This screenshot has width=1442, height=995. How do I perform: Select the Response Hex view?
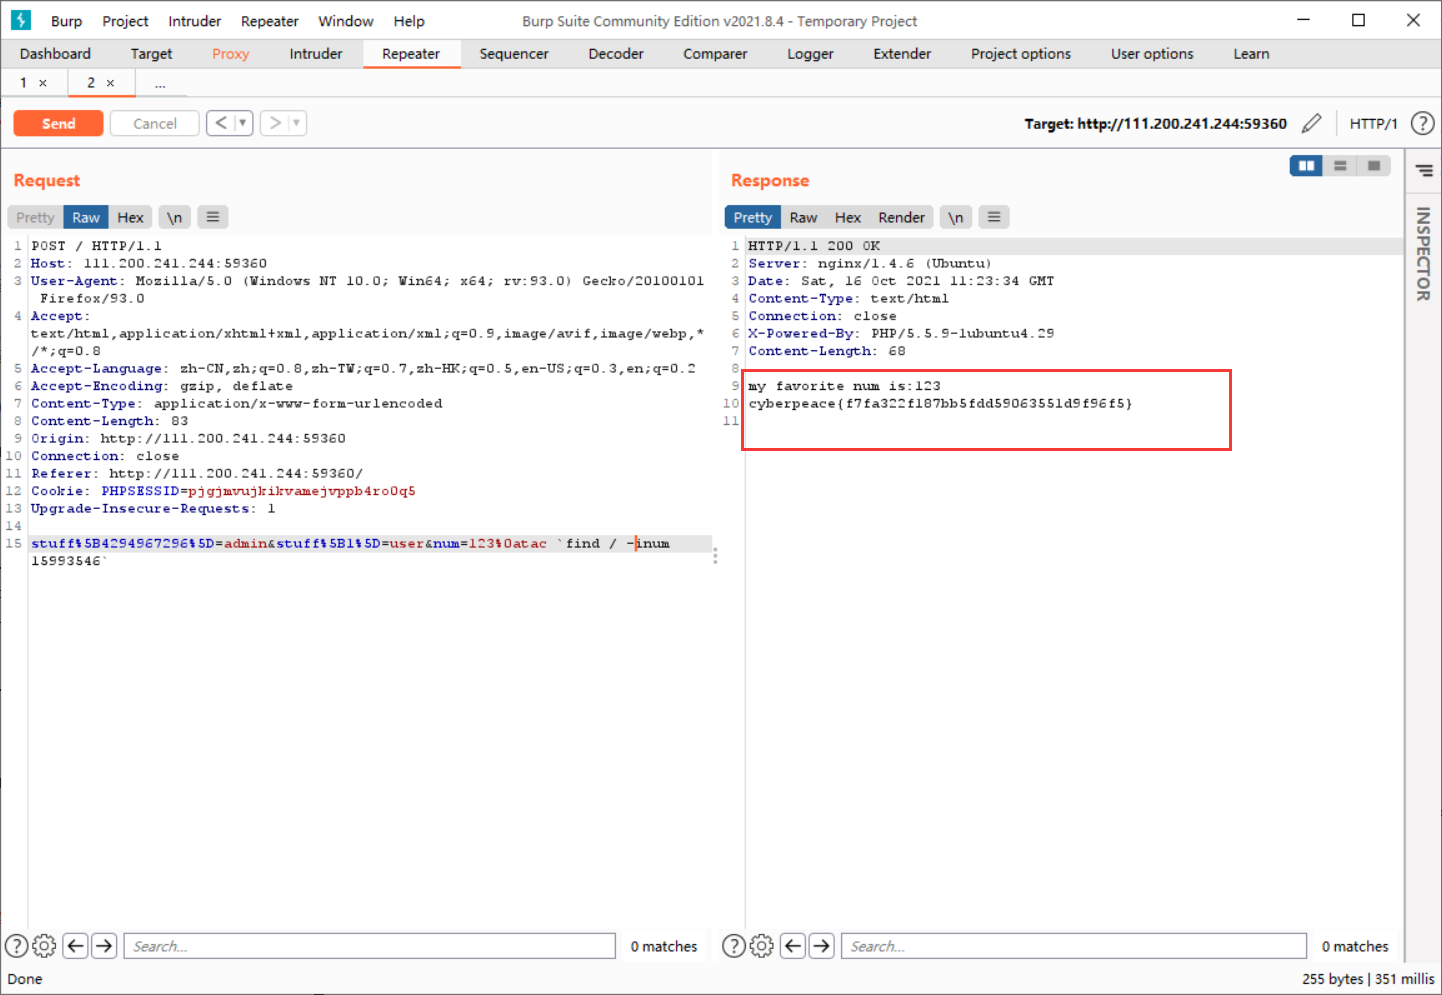coord(848,217)
